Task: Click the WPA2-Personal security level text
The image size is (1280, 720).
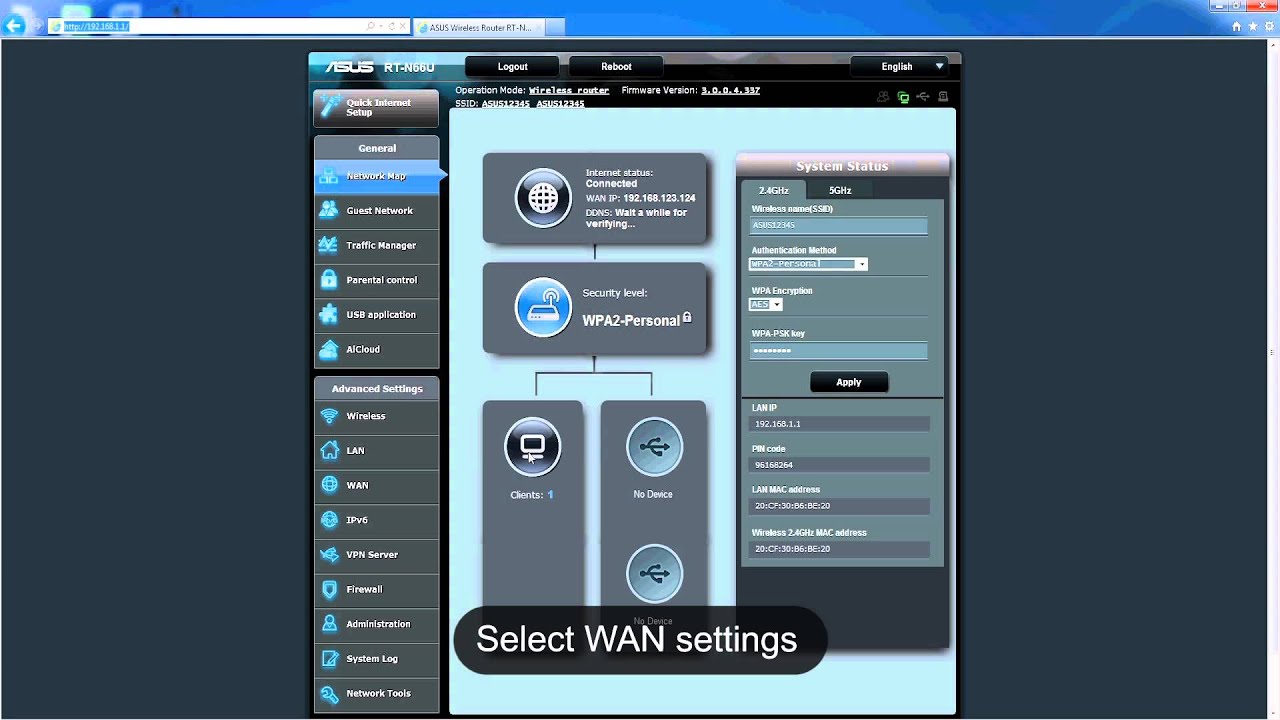Action: 631,321
